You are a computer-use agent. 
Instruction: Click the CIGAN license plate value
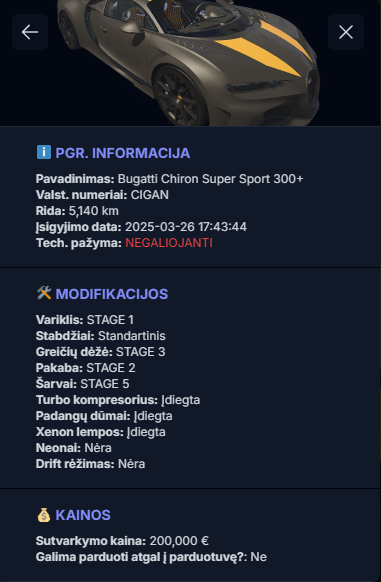tap(150, 195)
